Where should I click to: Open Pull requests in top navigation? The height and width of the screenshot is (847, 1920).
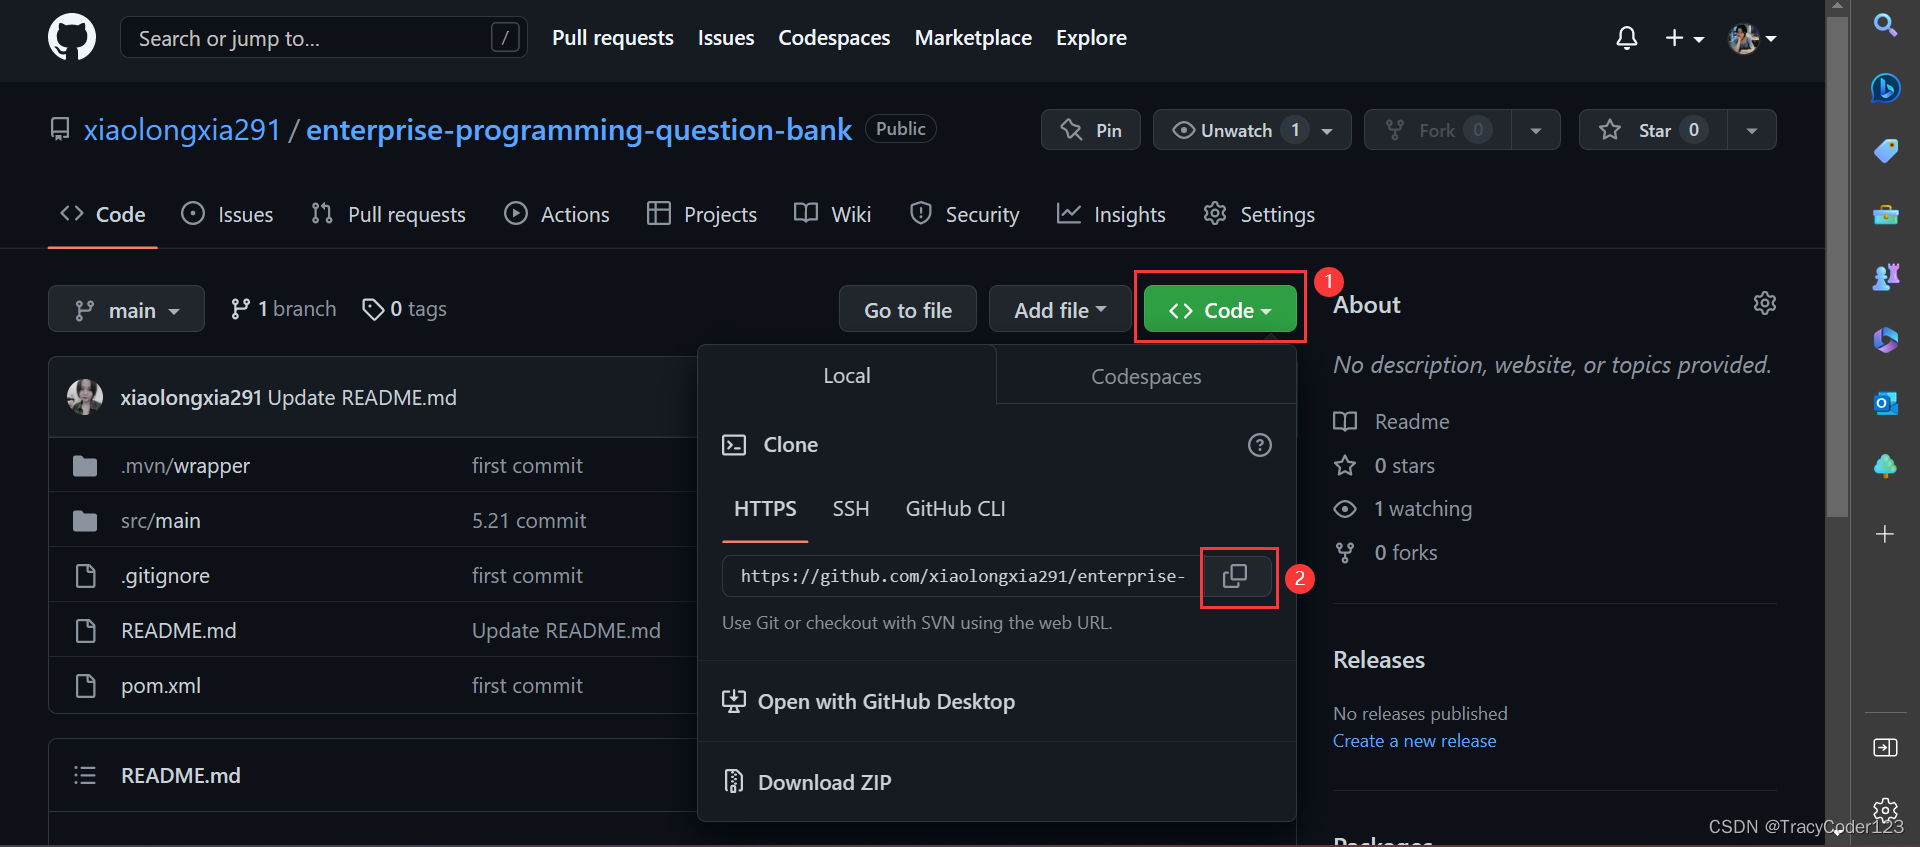tap(613, 38)
